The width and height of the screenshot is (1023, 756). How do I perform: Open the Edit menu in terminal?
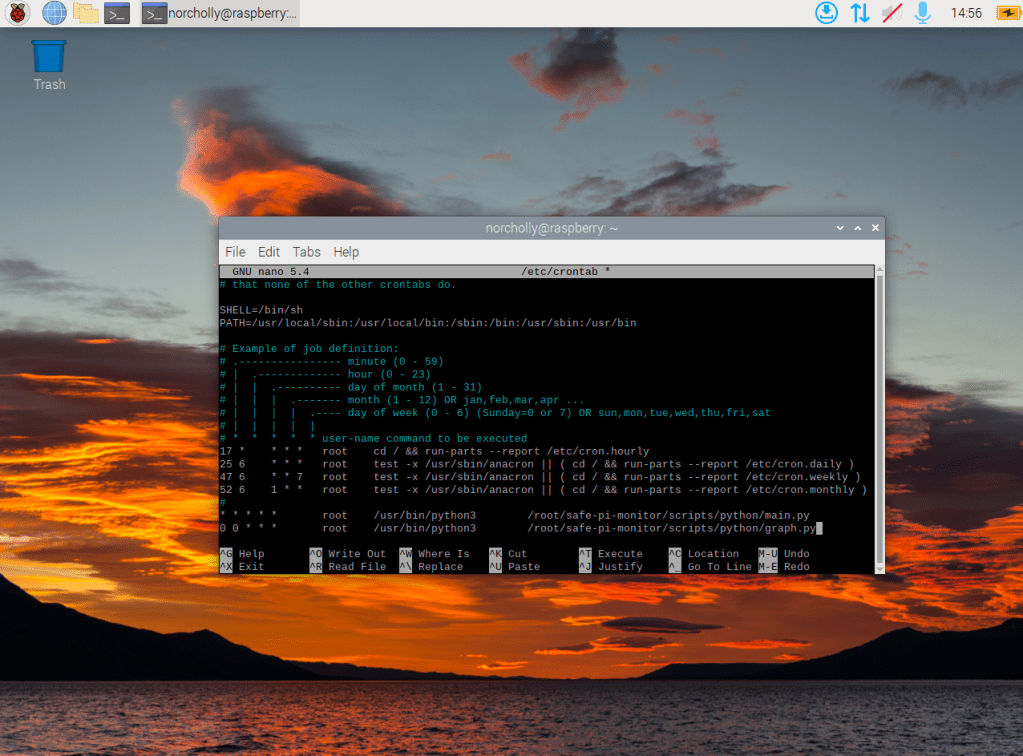point(269,252)
